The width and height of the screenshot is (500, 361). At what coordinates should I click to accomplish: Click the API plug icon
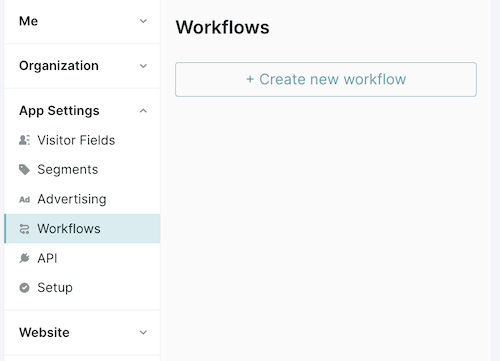pyautogui.click(x=24, y=258)
